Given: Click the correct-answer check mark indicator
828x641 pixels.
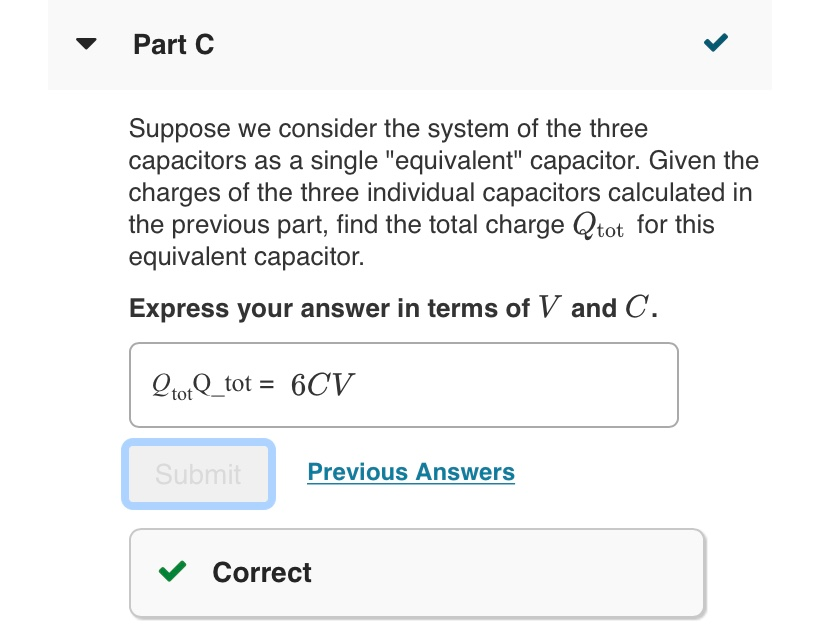Looking at the screenshot, I should point(171,571).
